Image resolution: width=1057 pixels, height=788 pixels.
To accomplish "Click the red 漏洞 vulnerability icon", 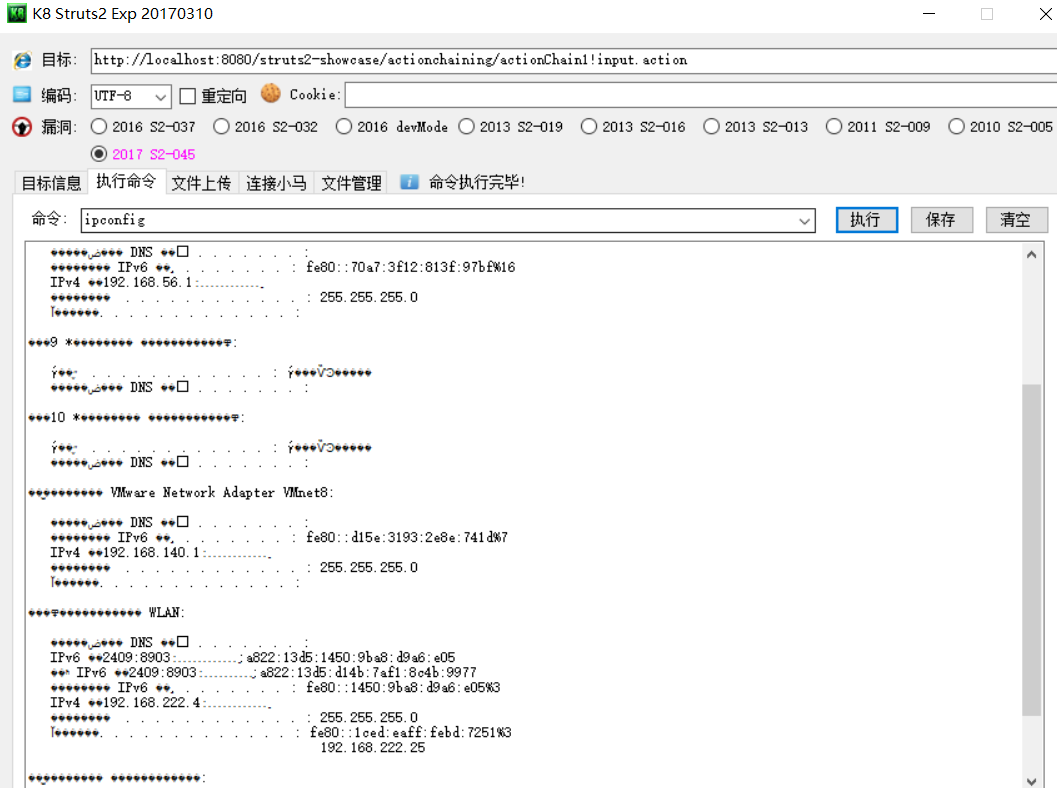I will [22, 126].
